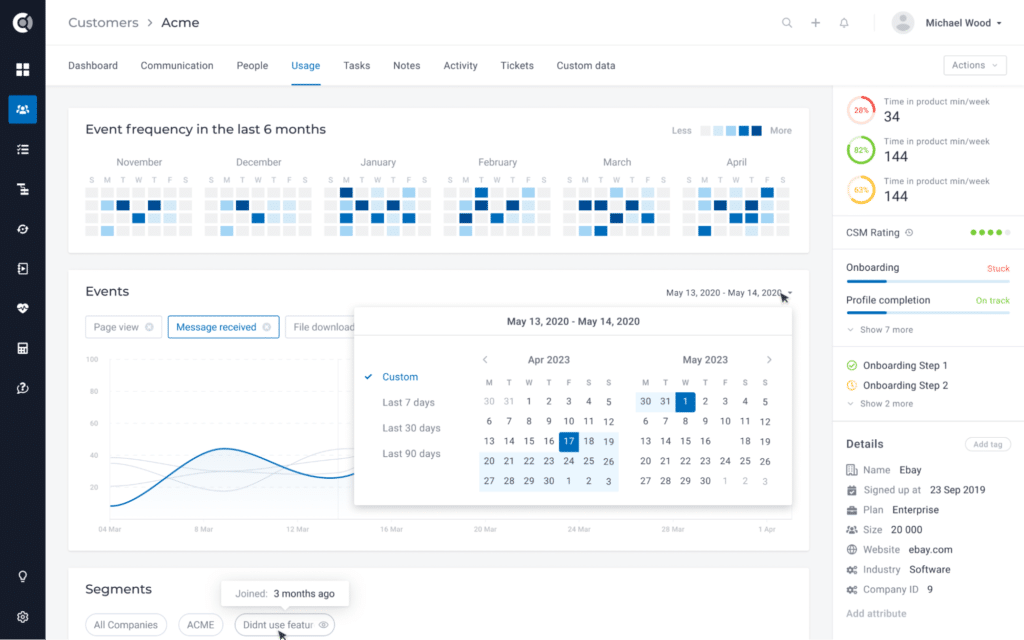The width and height of the screenshot is (1024, 640).
Task: Open the Customers icon in left sidebar
Action: click(22, 109)
